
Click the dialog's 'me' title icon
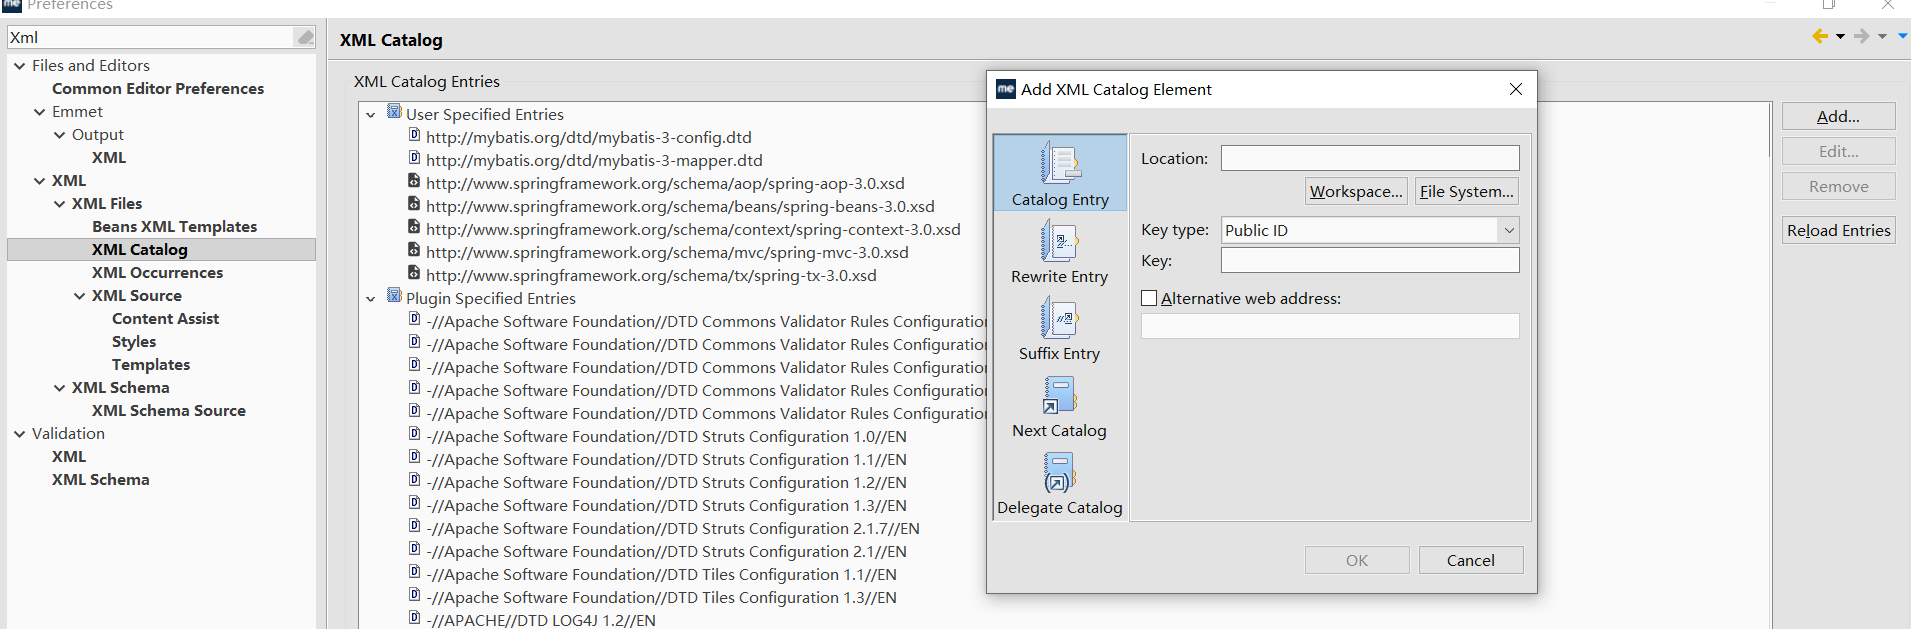click(x=1006, y=89)
